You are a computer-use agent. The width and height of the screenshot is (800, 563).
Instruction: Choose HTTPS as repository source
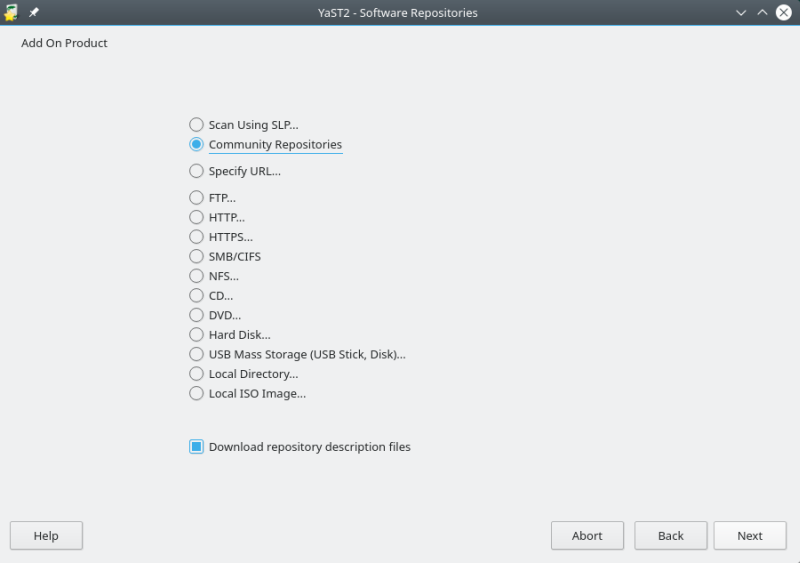pyautogui.click(x=196, y=237)
